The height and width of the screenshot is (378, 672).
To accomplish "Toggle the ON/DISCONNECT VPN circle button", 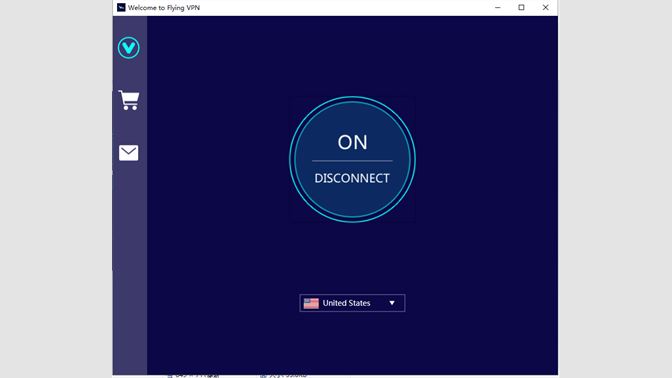I will click(352, 159).
